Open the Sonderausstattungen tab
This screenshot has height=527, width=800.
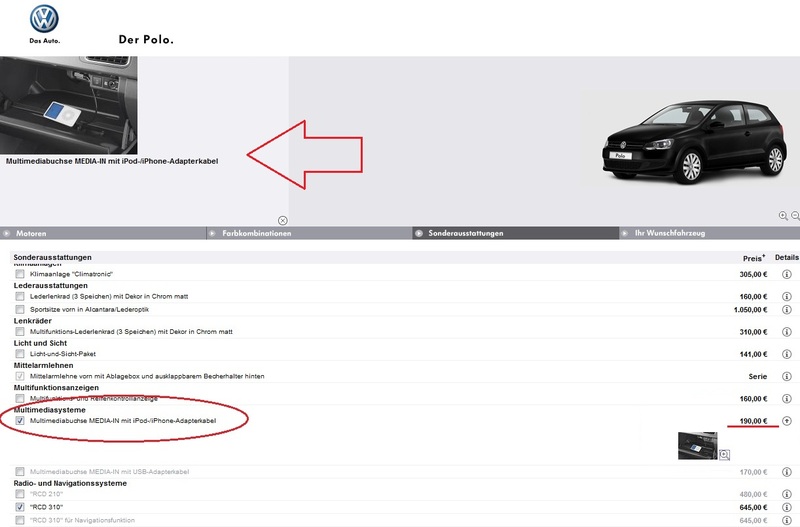click(515, 233)
